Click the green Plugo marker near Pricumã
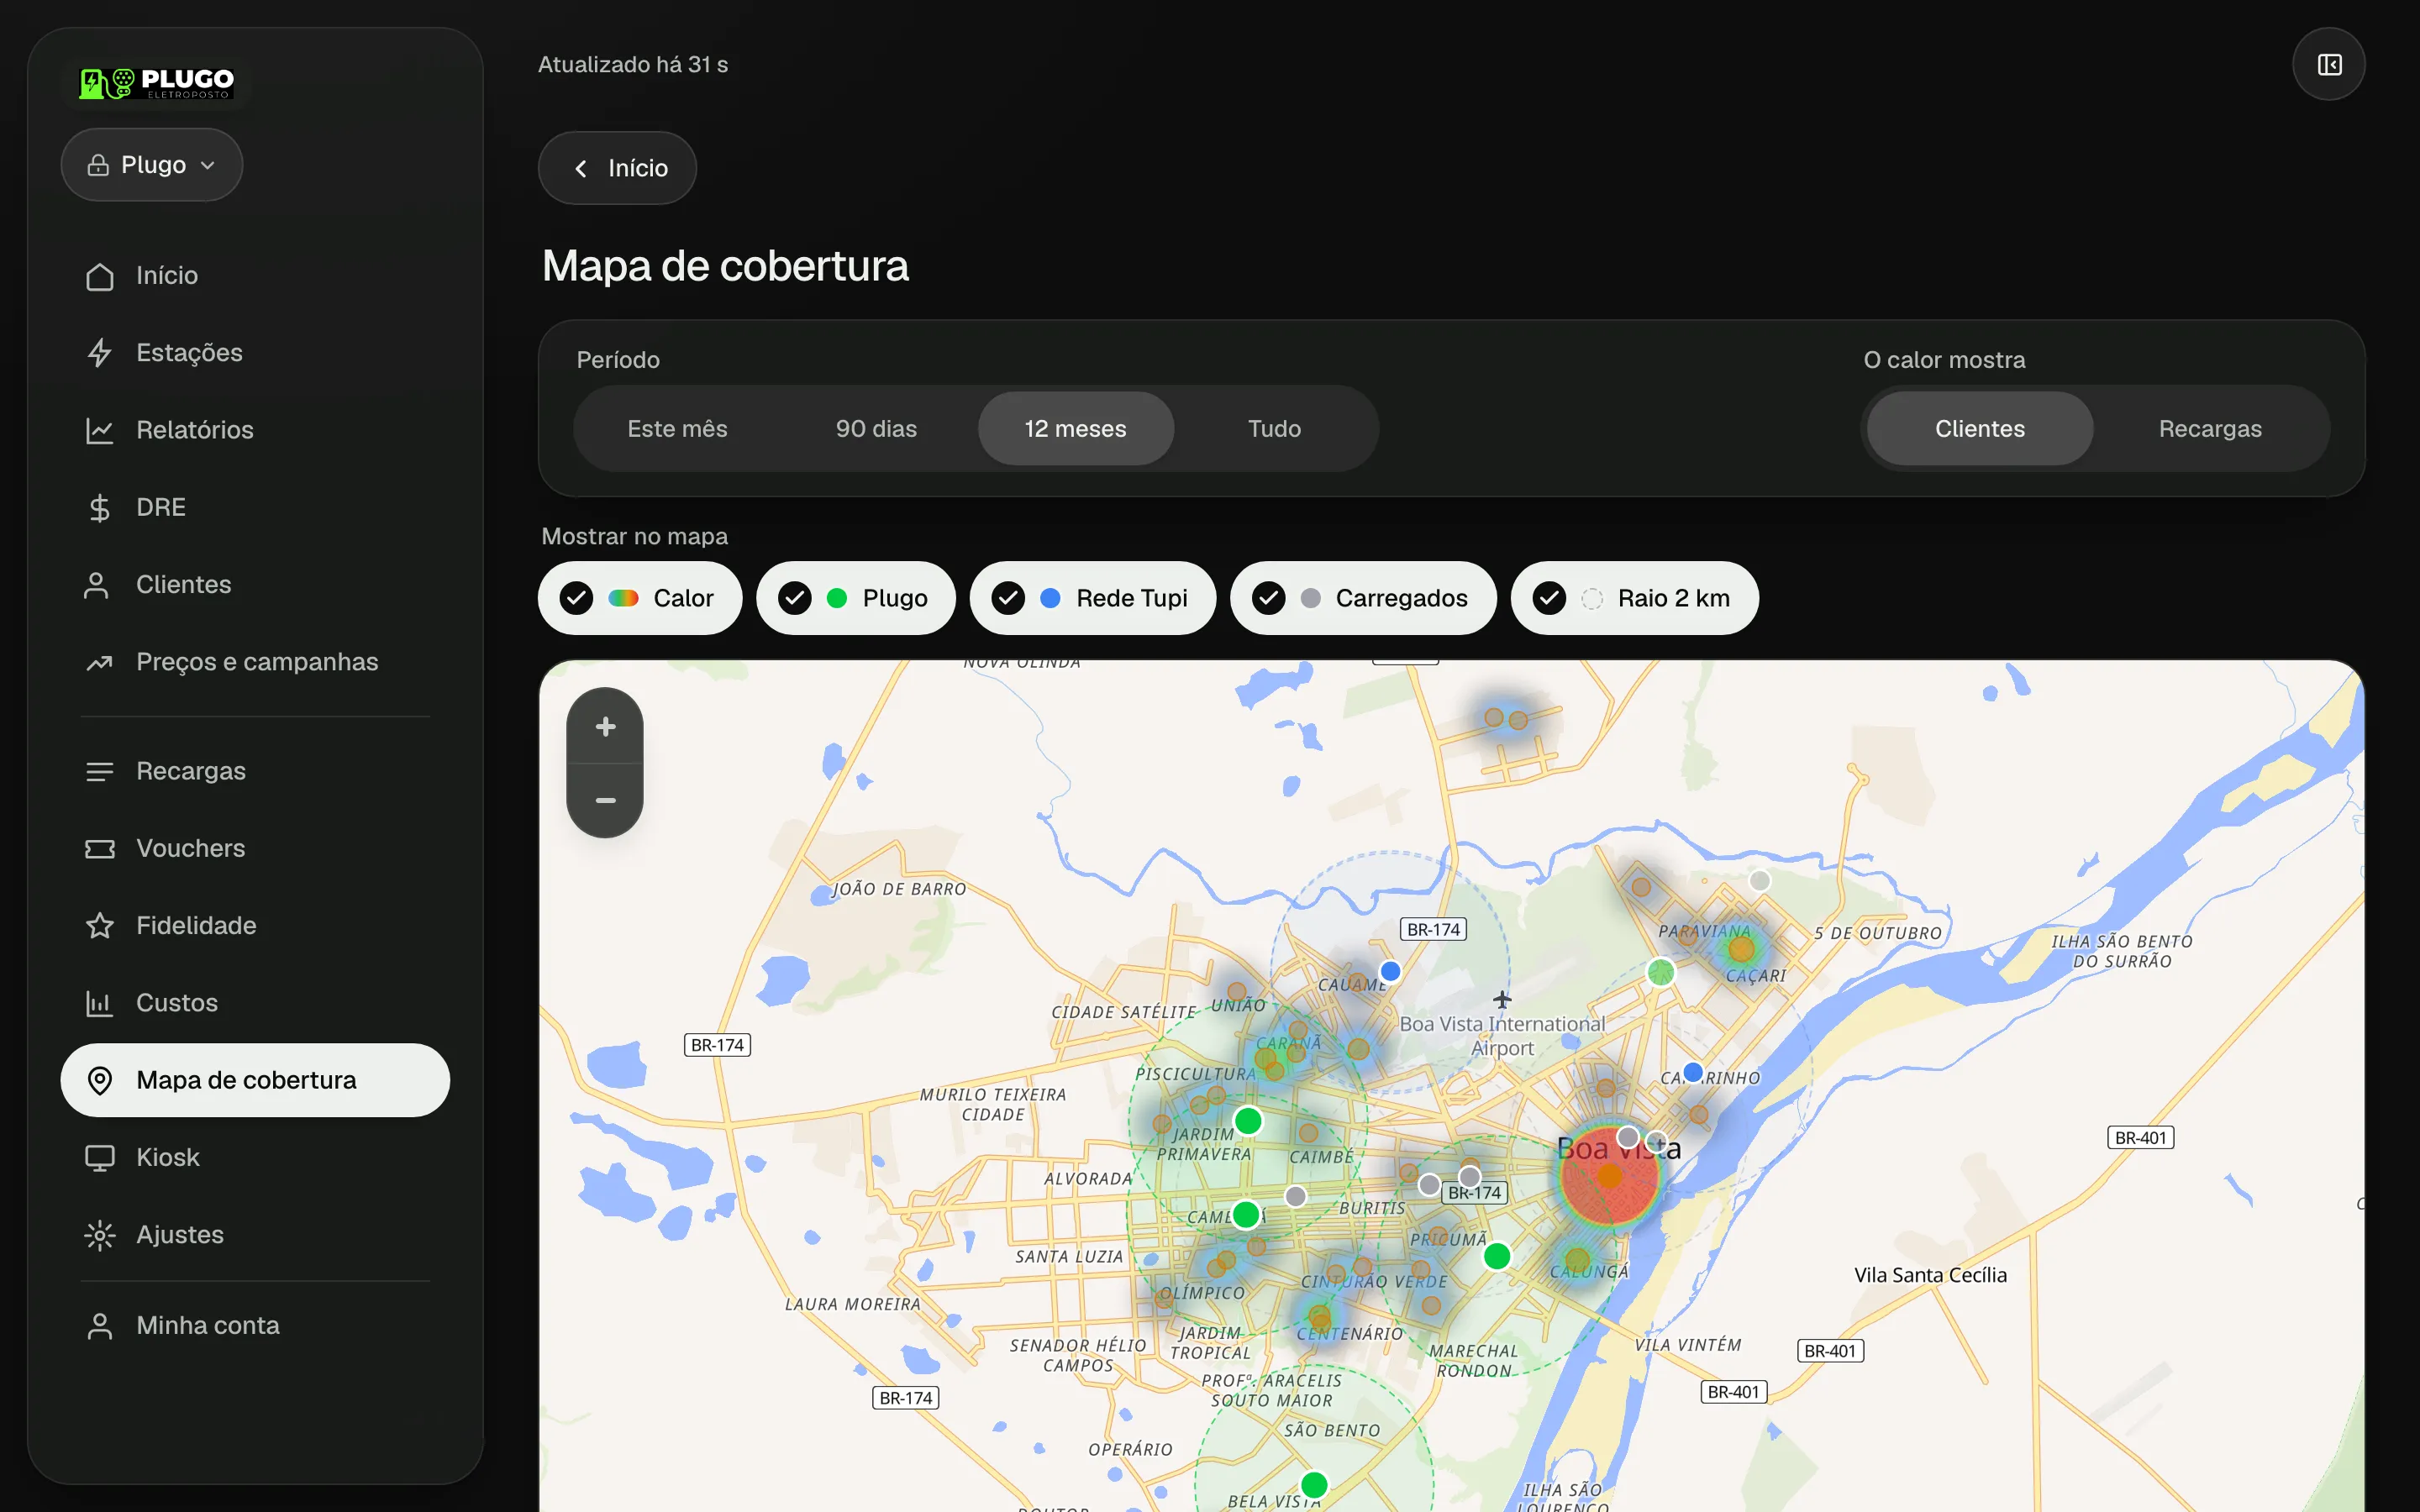This screenshot has width=2420, height=1512. 1496,1256
